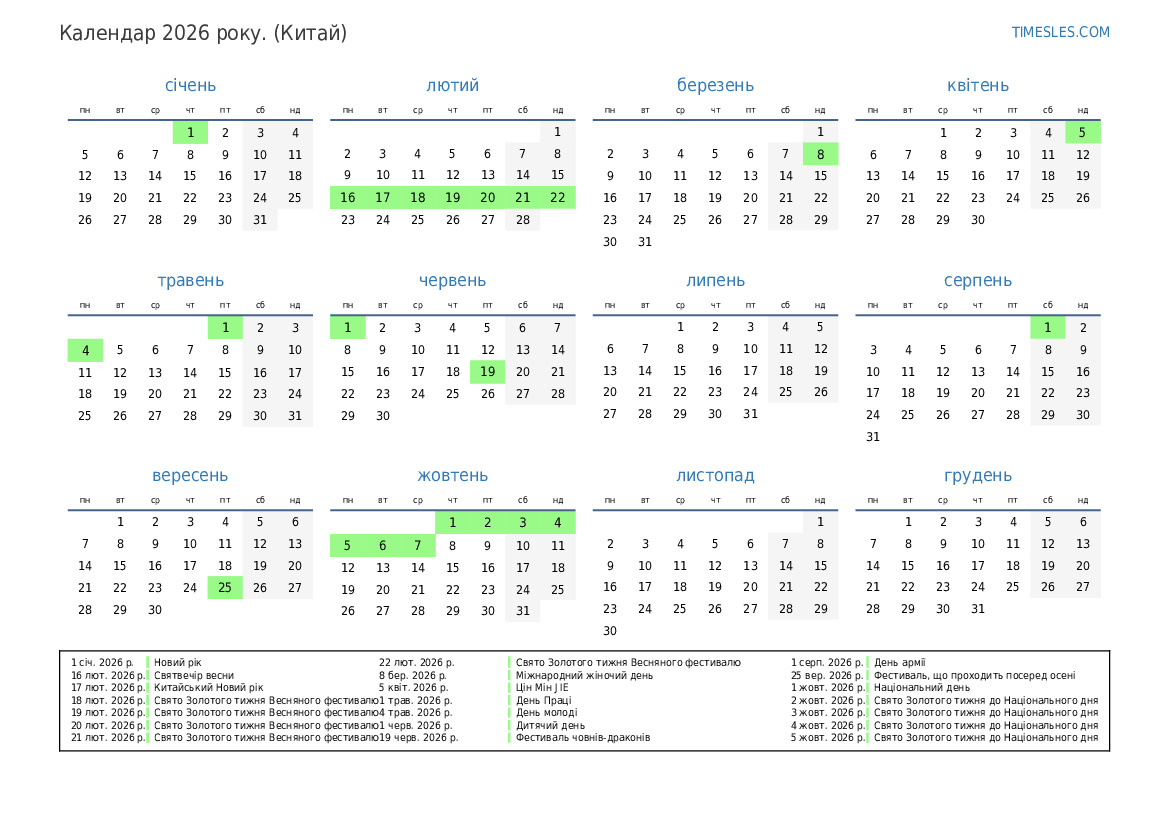Click the title "Календар 2026 року. (Китай)"

click(x=203, y=34)
